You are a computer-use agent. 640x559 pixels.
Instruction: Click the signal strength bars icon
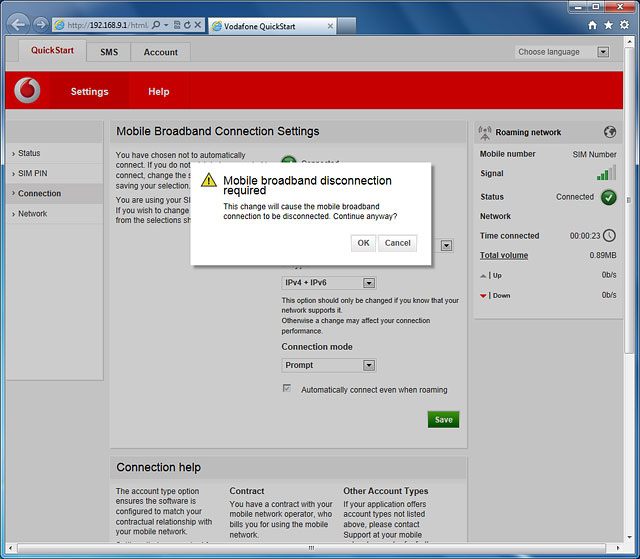coord(606,173)
